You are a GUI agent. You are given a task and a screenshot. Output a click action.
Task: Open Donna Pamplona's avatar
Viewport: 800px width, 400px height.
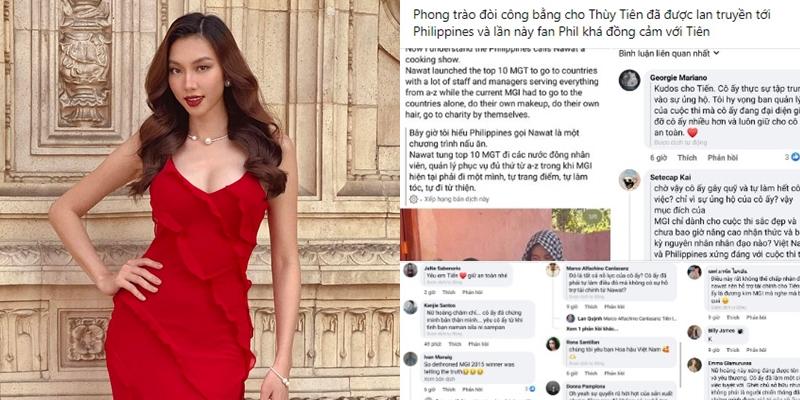pyautogui.click(x=553, y=388)
